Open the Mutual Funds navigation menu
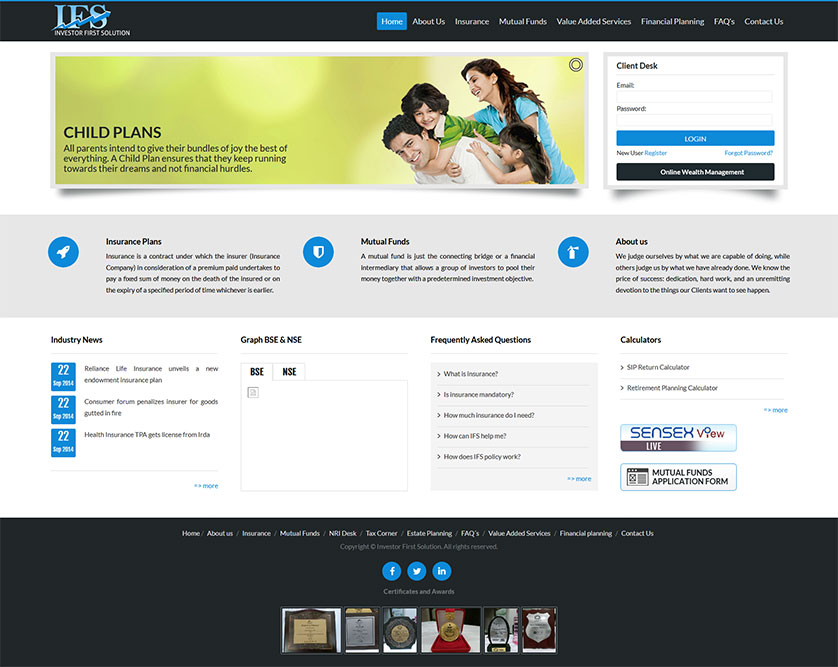Screen dimensions: 838x667 click(523, 21)
